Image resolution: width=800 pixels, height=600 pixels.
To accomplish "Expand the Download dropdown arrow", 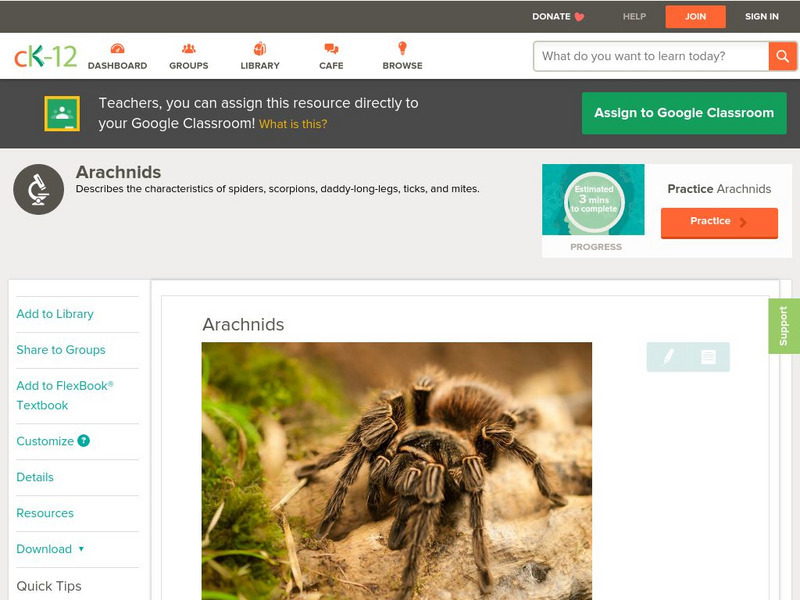I will pos(81,549).
